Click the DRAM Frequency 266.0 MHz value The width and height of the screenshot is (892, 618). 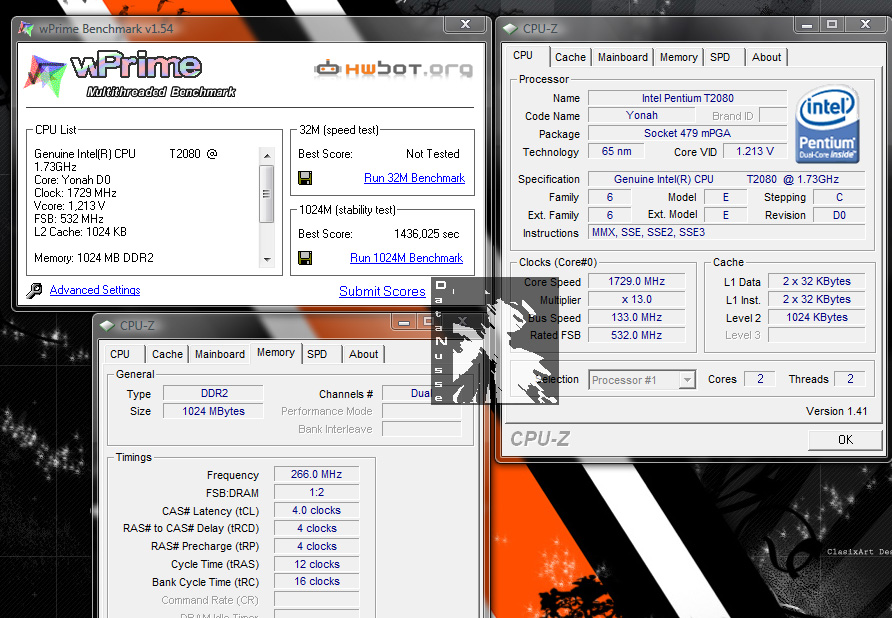(x=316, y=474)
